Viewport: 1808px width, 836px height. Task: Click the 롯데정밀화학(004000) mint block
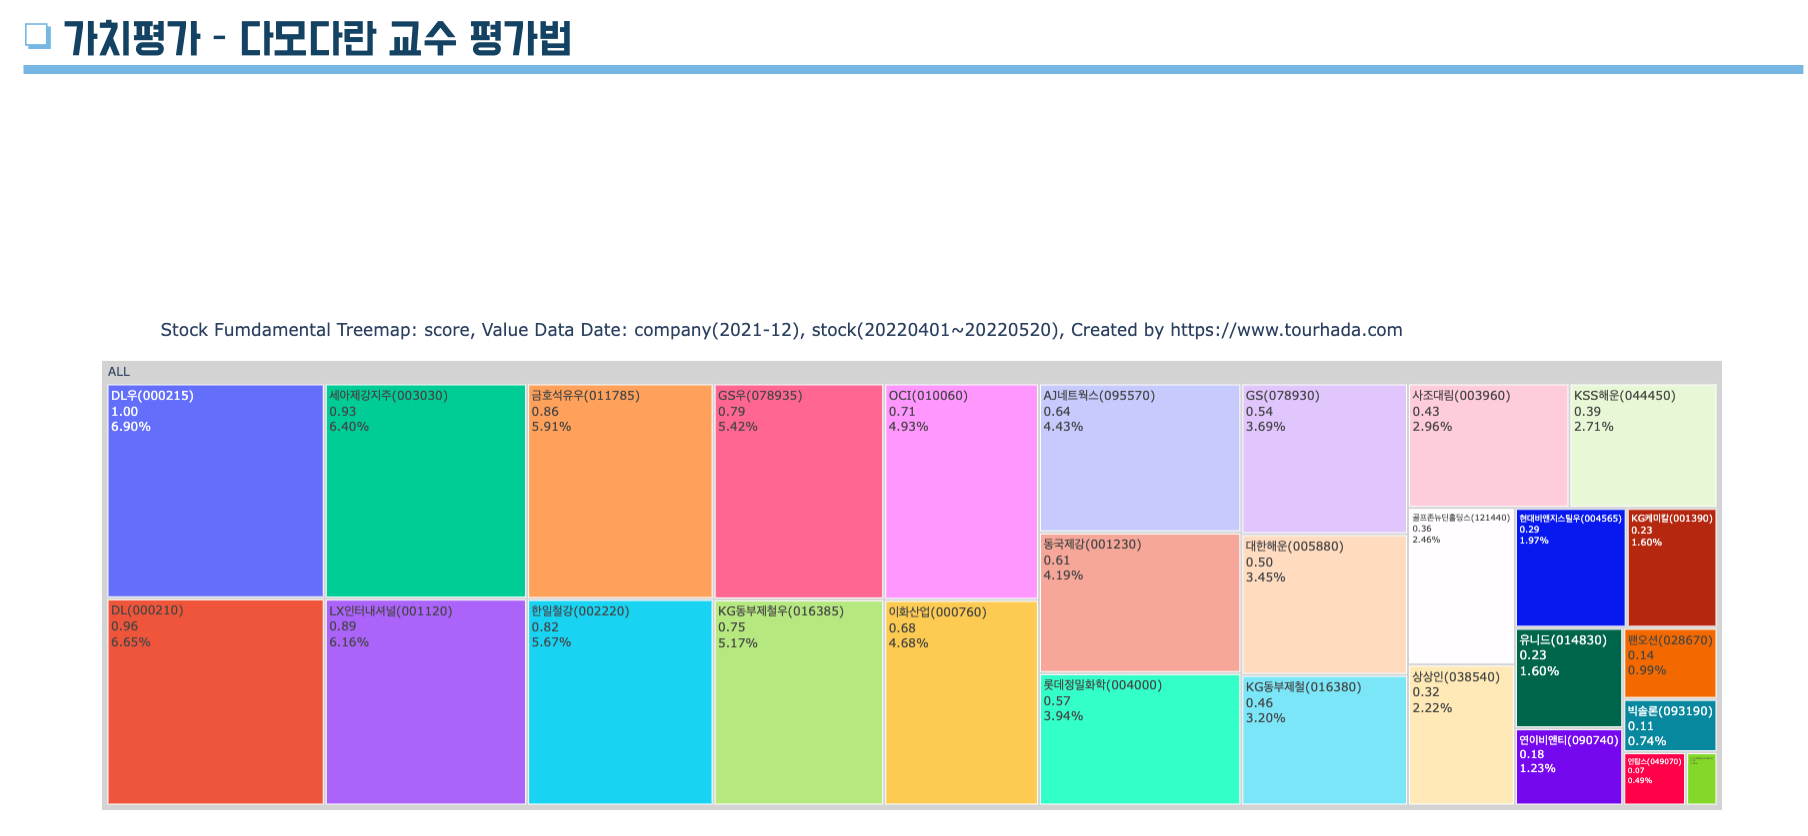[1140, 740]
